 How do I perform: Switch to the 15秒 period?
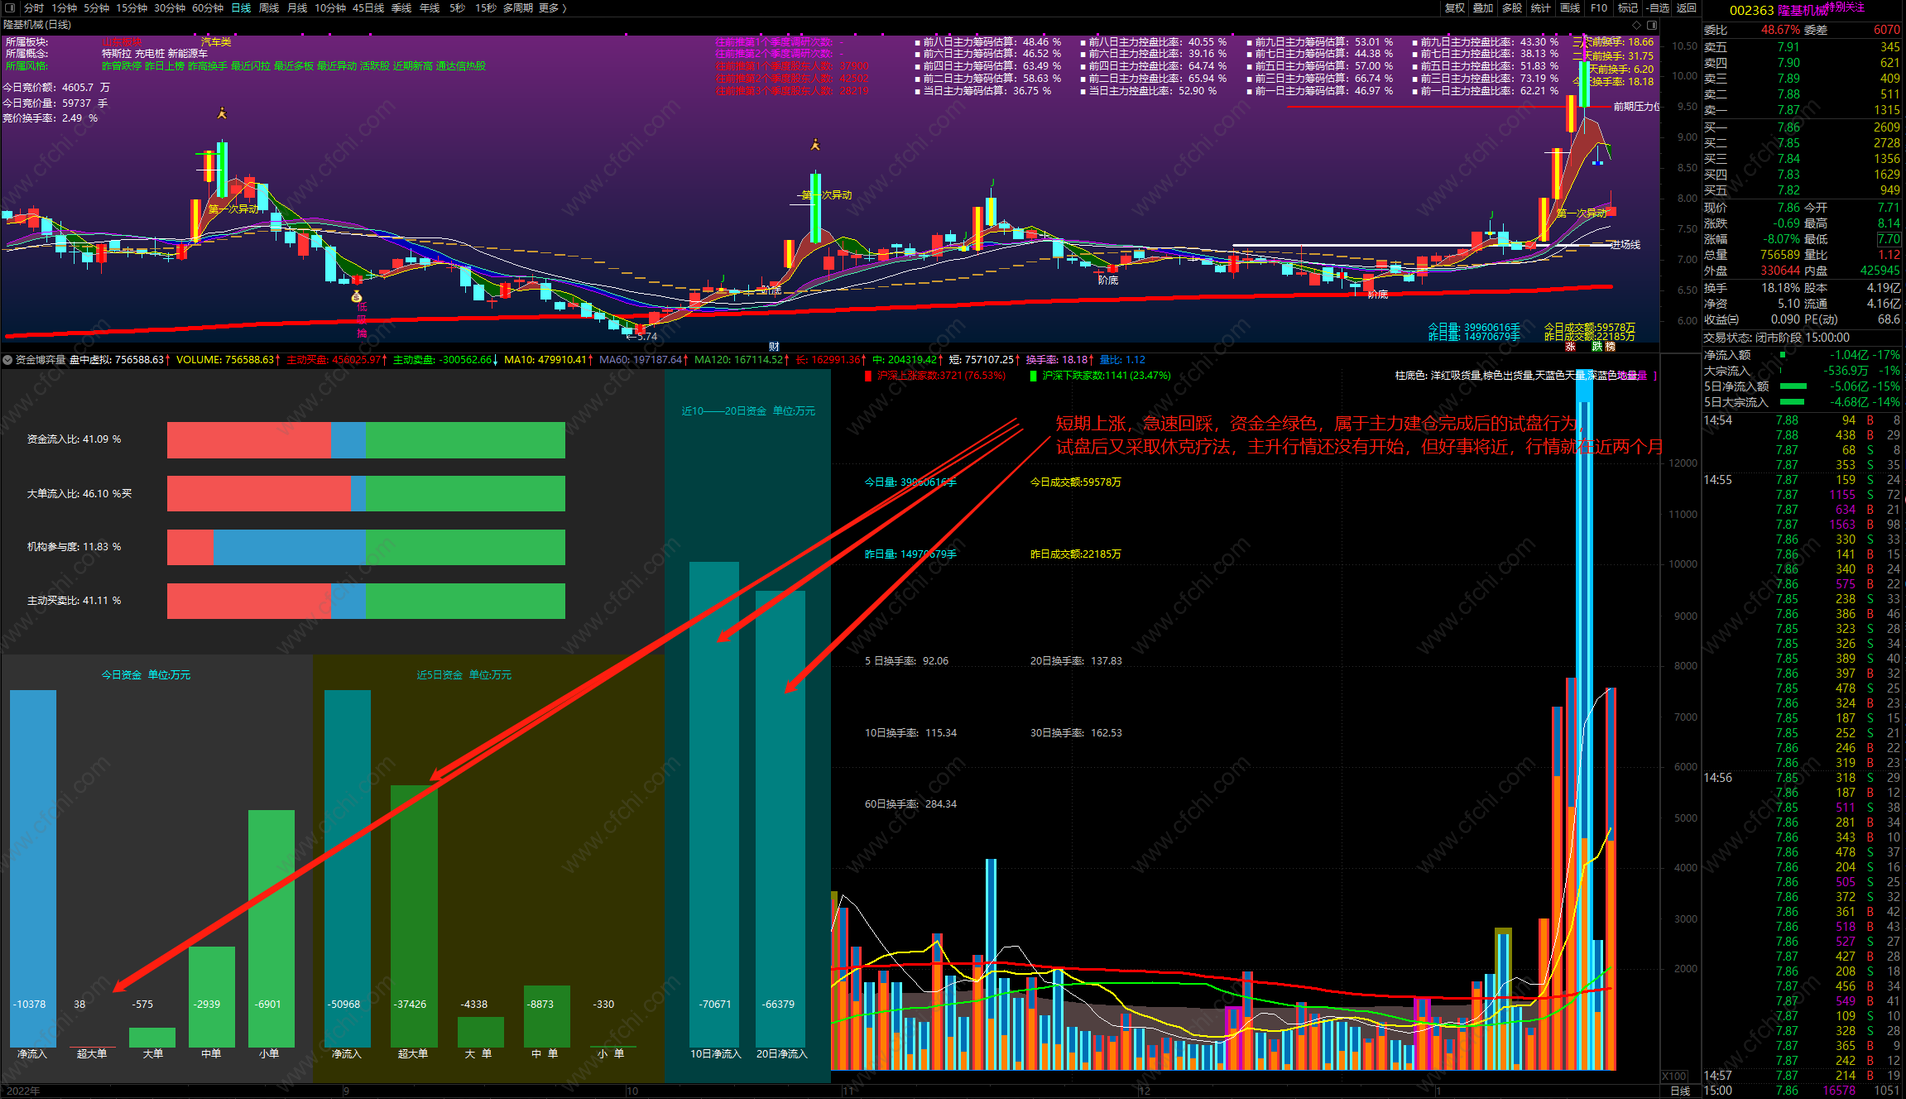486,8
